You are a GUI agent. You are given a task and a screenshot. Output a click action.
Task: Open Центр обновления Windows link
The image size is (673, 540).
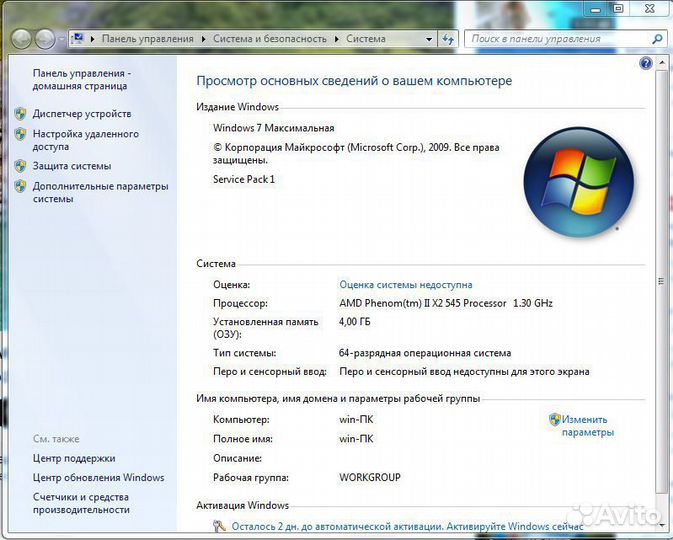click(x=98, y=477)
